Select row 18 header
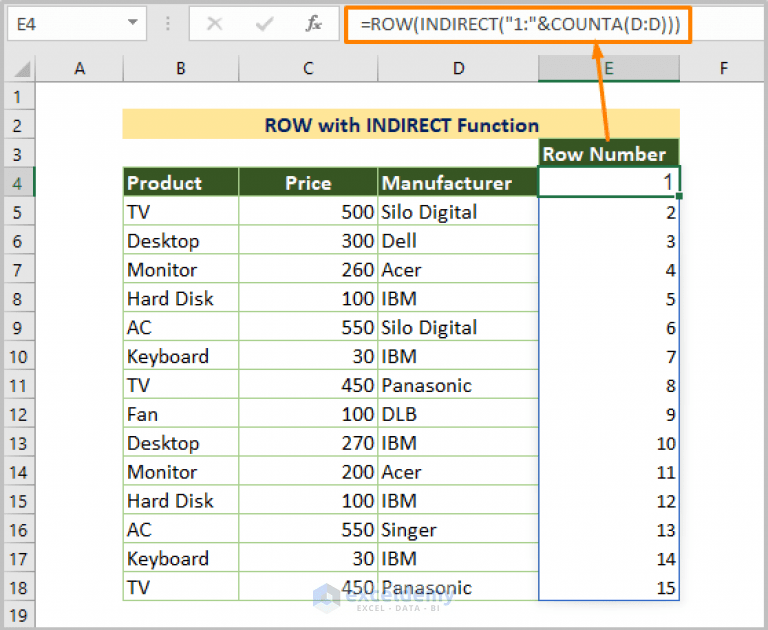 pyautogui.click(x=19, y=587)
